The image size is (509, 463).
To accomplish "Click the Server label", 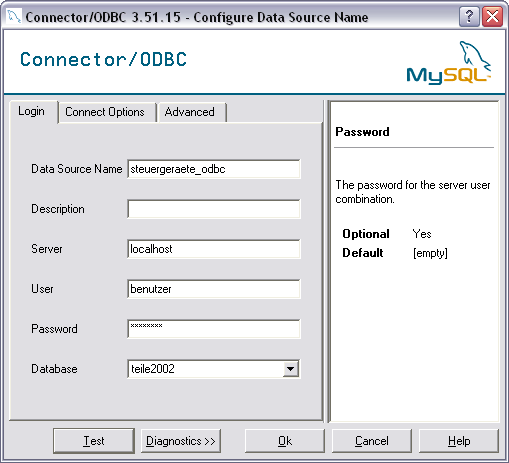I will 47,249.
